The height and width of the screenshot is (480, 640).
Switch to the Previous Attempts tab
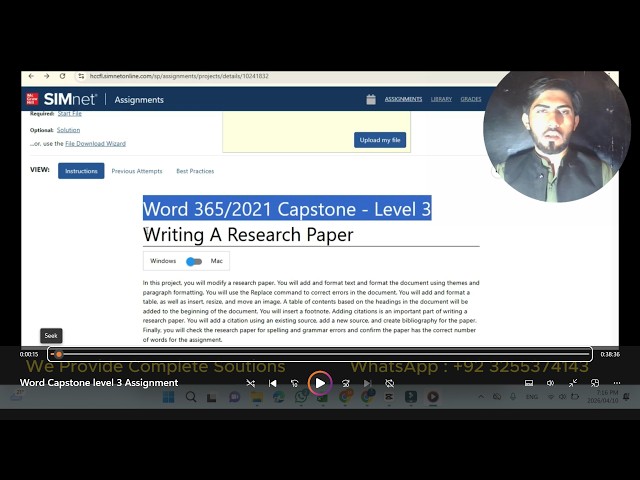[137, 171]
